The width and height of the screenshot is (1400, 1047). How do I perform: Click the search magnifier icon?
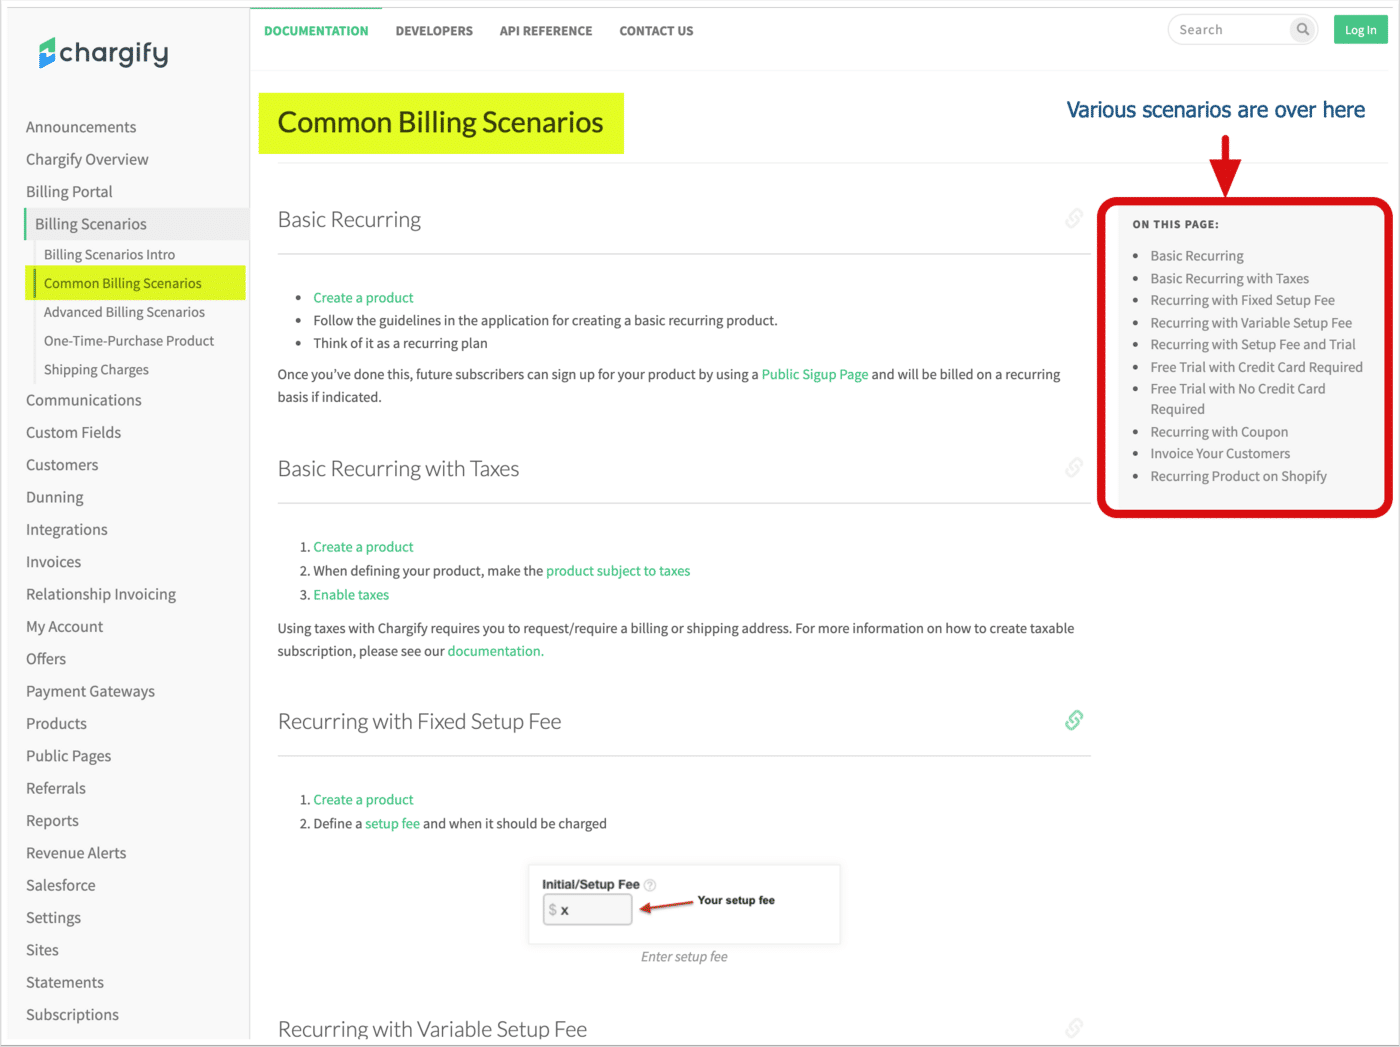pyautogui.click(x=1302, y=29)
